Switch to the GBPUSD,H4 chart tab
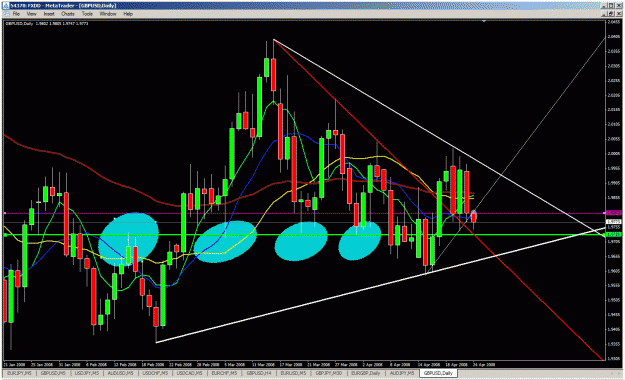Image resolution: width=625 pixels, height=380 pixels. 259,373
